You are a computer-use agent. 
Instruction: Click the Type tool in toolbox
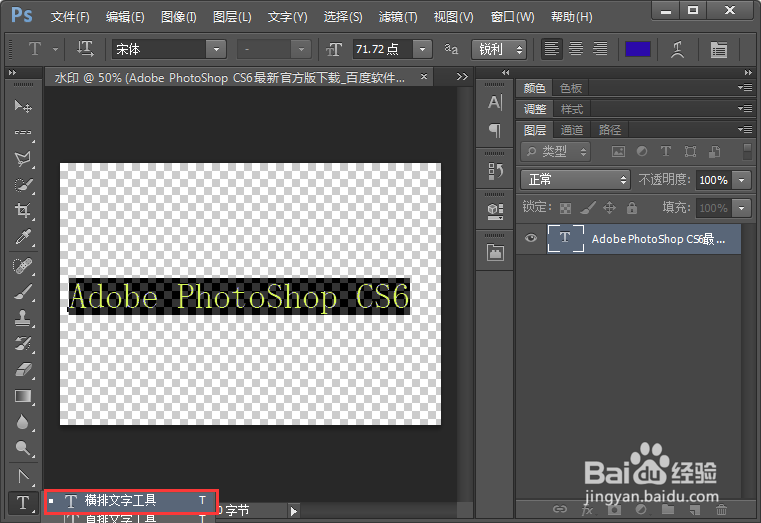pos(23,503)
